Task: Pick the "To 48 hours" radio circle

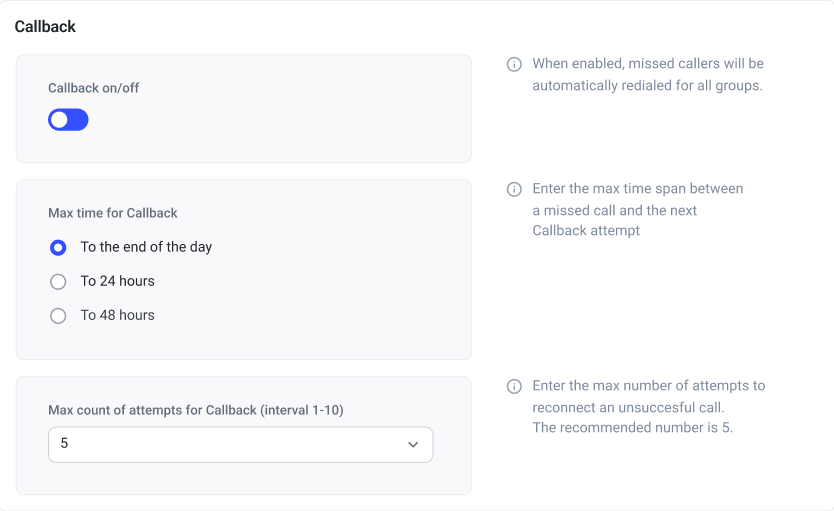Action: pos(58,315)
